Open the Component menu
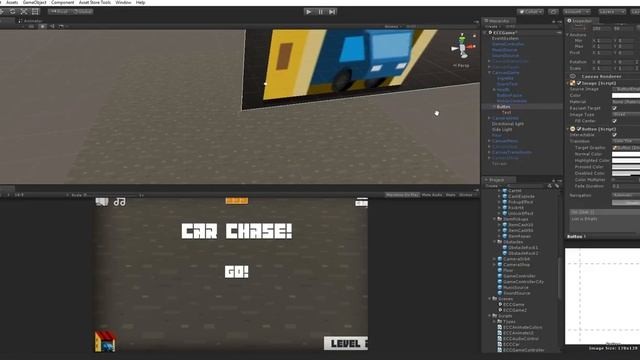Image resolution: width=640 pixels, height=360 pixels. (x=62, y=2)
